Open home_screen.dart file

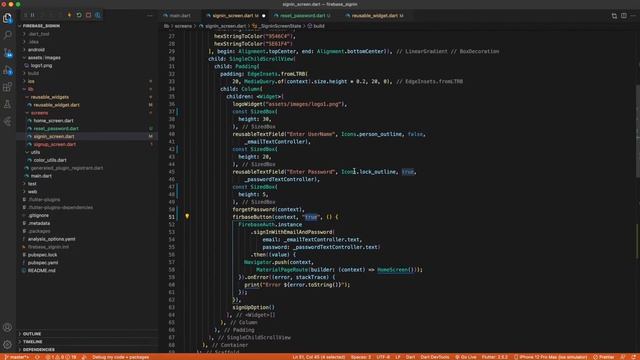click(53, 121)
